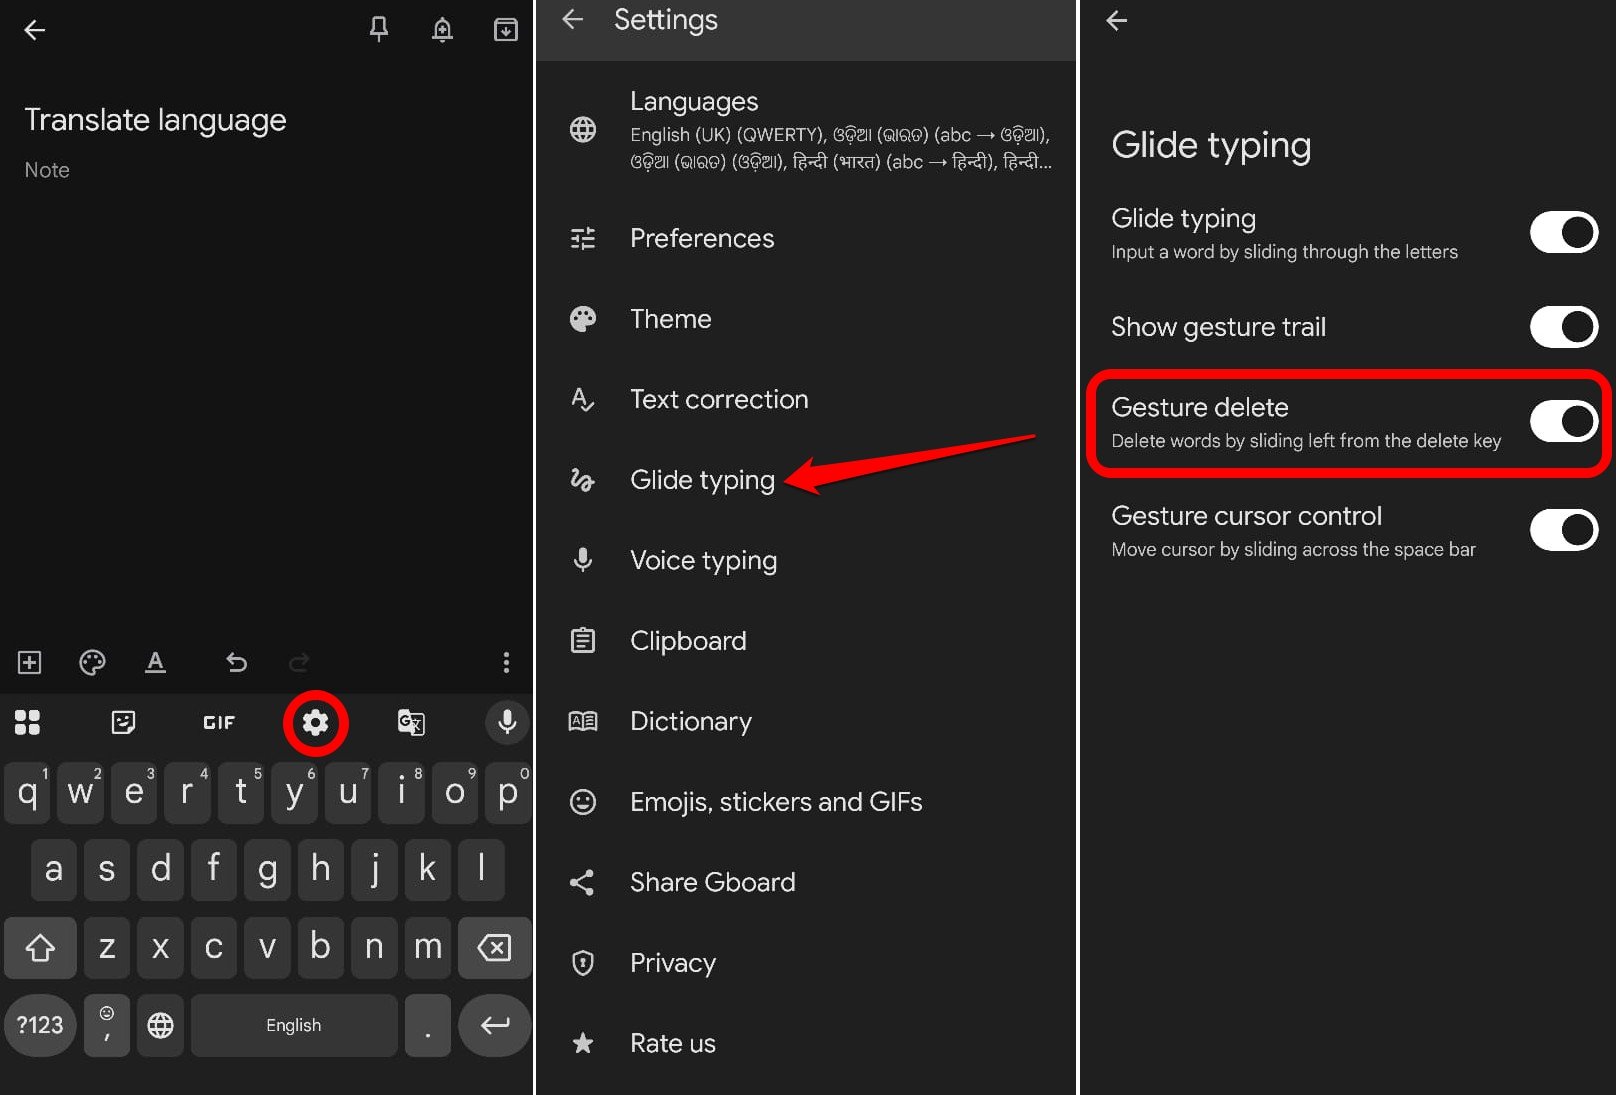Redo the last undone edit

tap(299, 662)
